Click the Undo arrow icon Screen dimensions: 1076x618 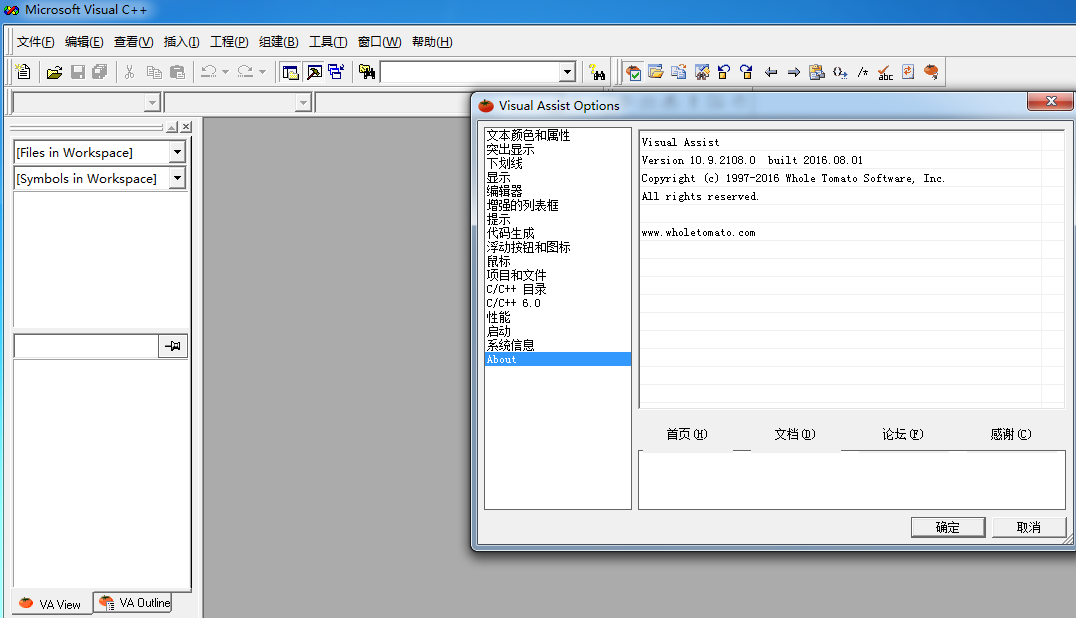209,72
